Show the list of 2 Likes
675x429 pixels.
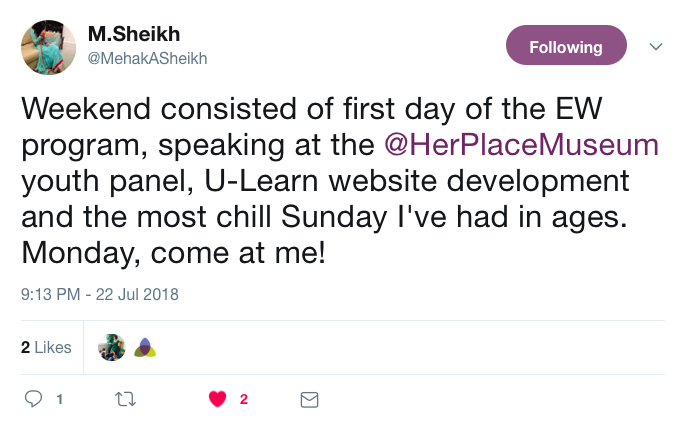(46, 347)
